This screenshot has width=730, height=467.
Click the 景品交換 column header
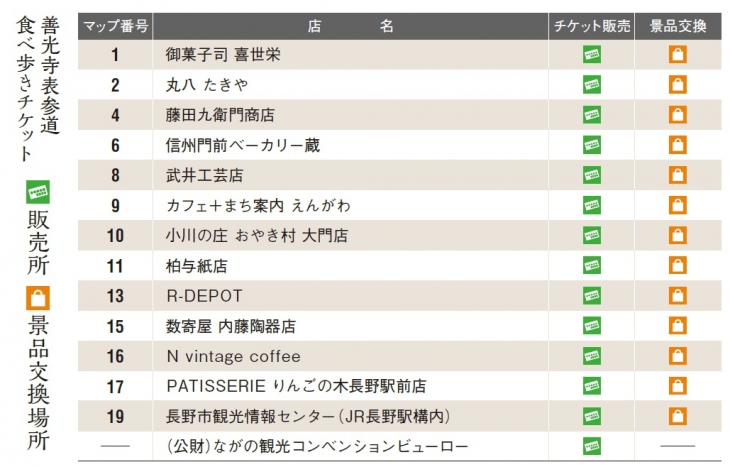point(677,27)
